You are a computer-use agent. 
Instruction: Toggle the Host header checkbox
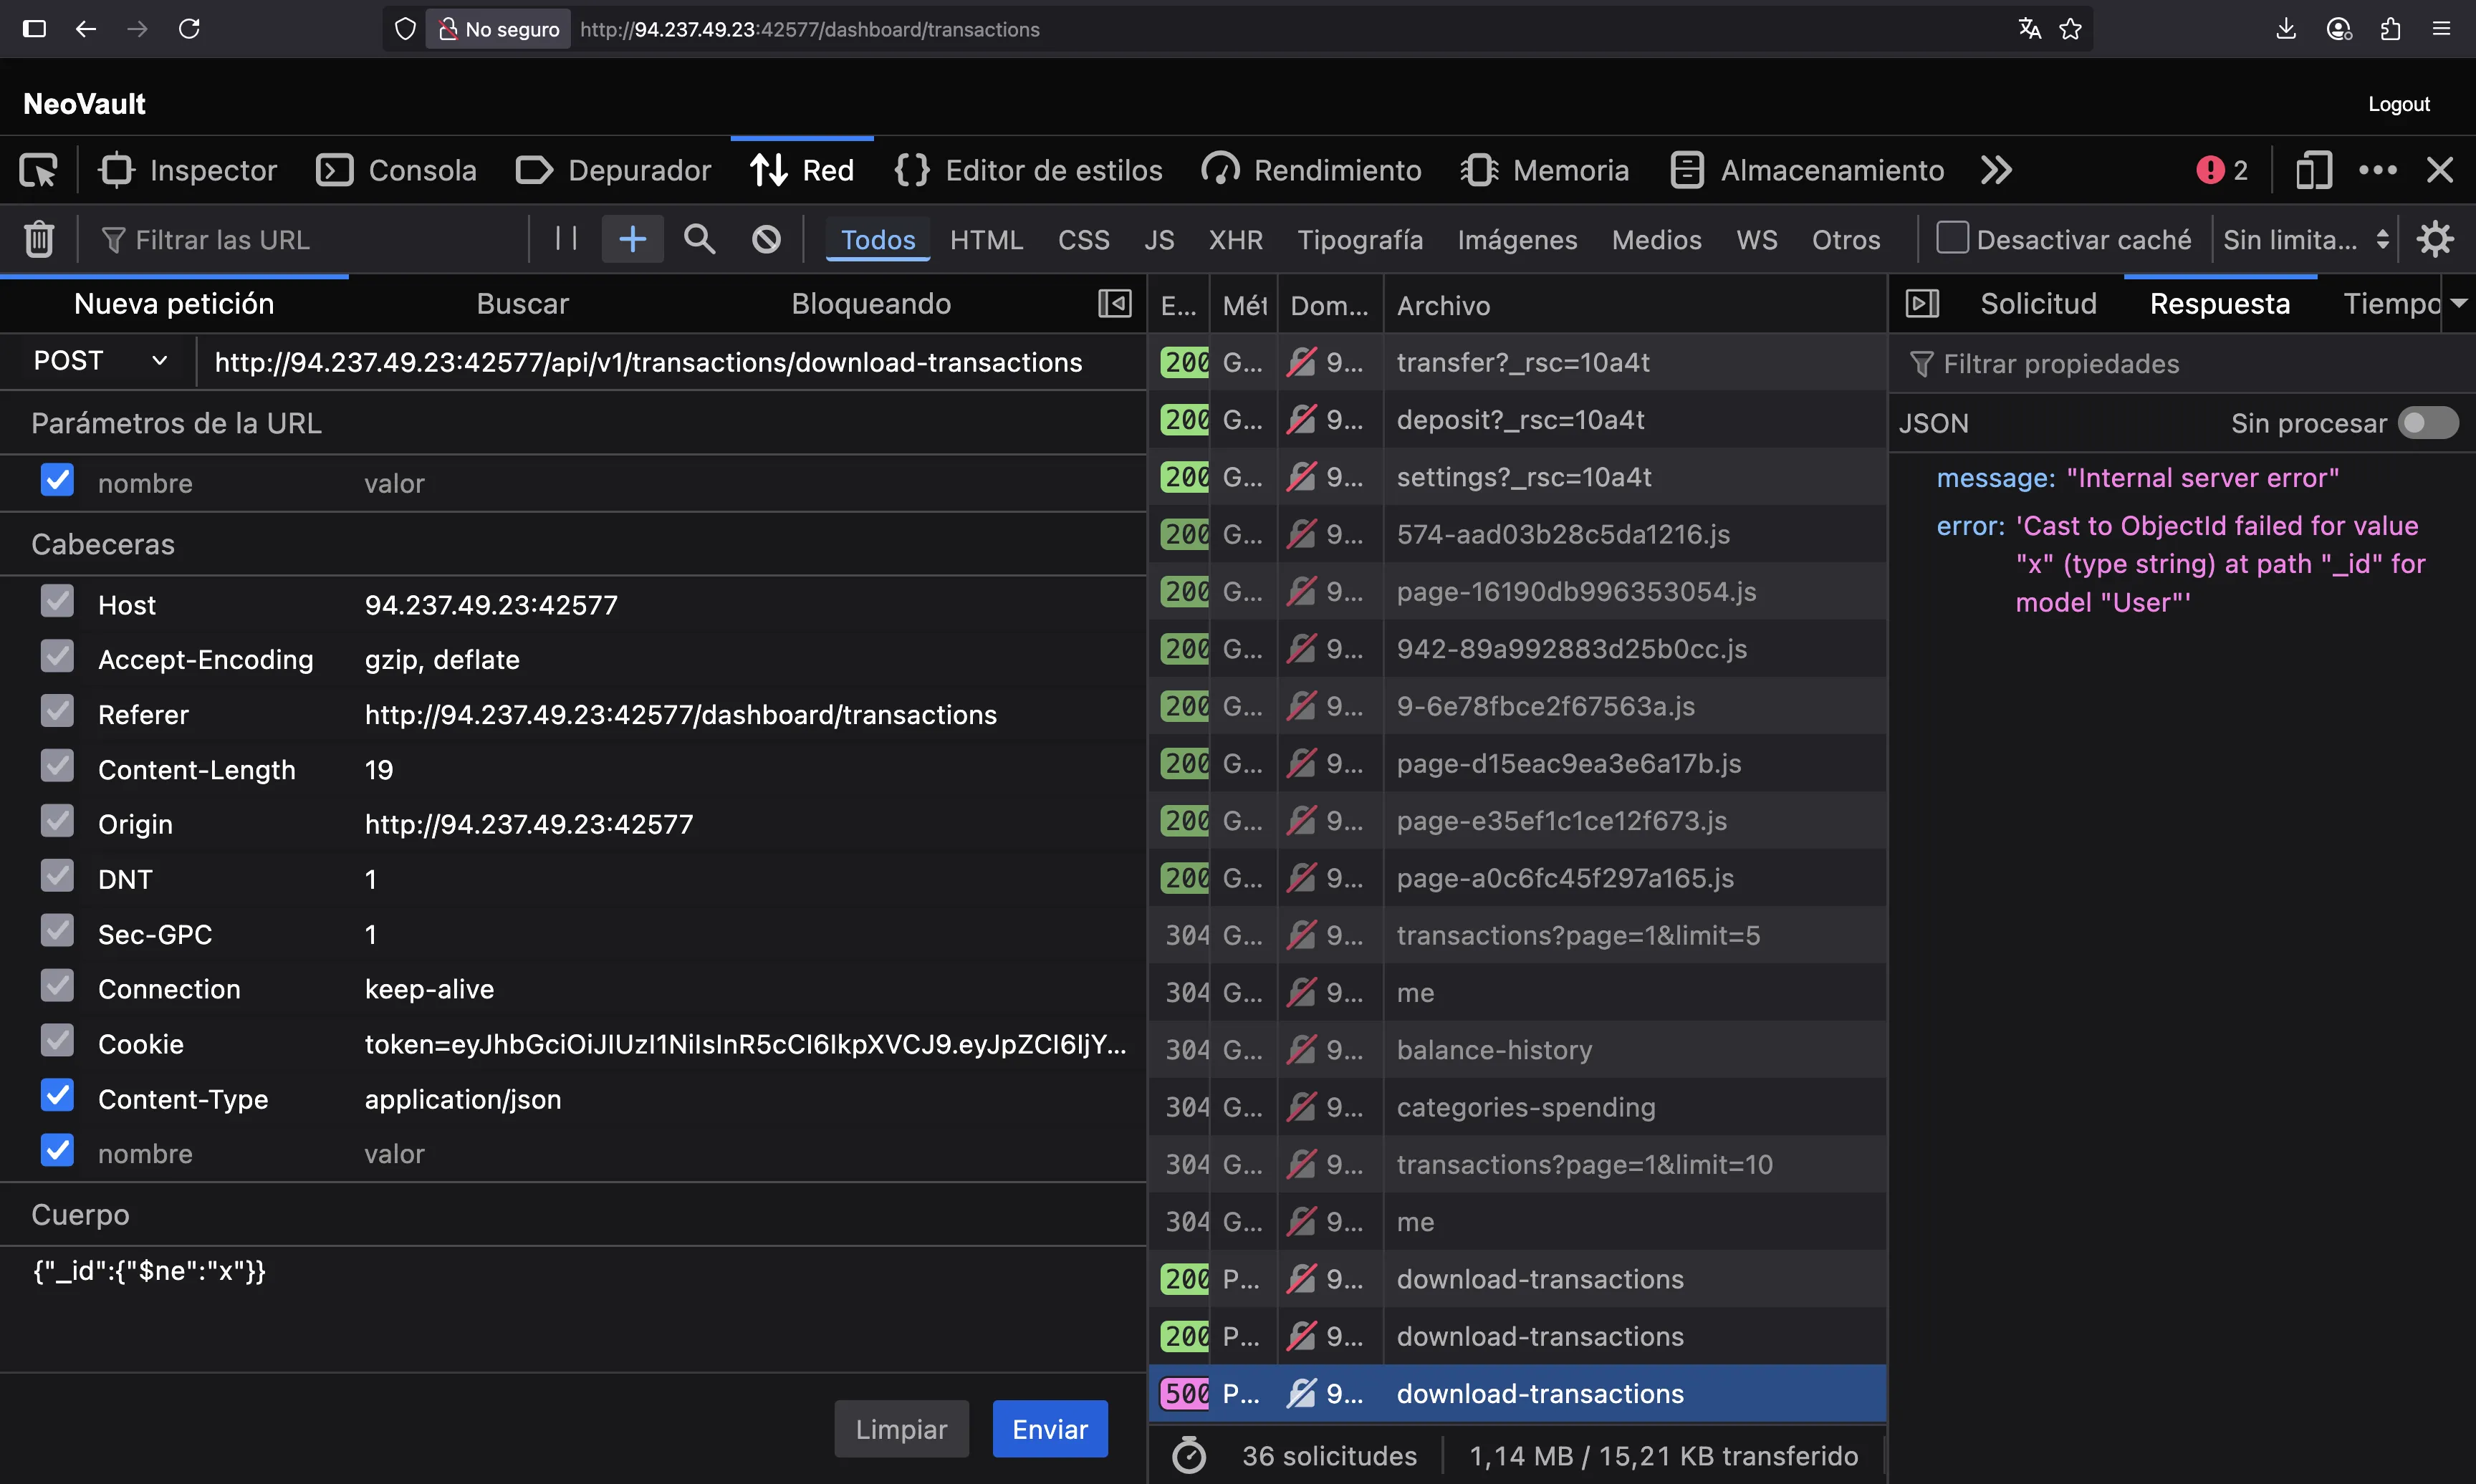pyautogui.click(x=57, y=602)
